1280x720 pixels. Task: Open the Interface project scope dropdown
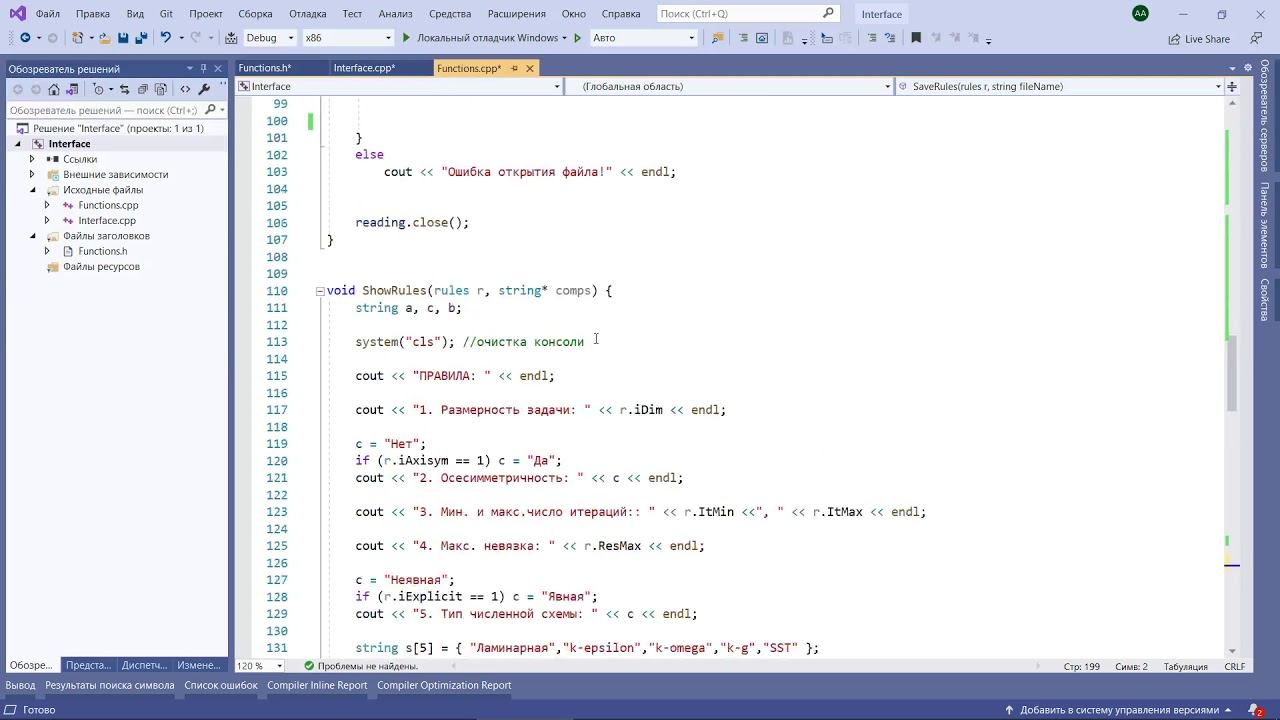[x=557, y=86]
